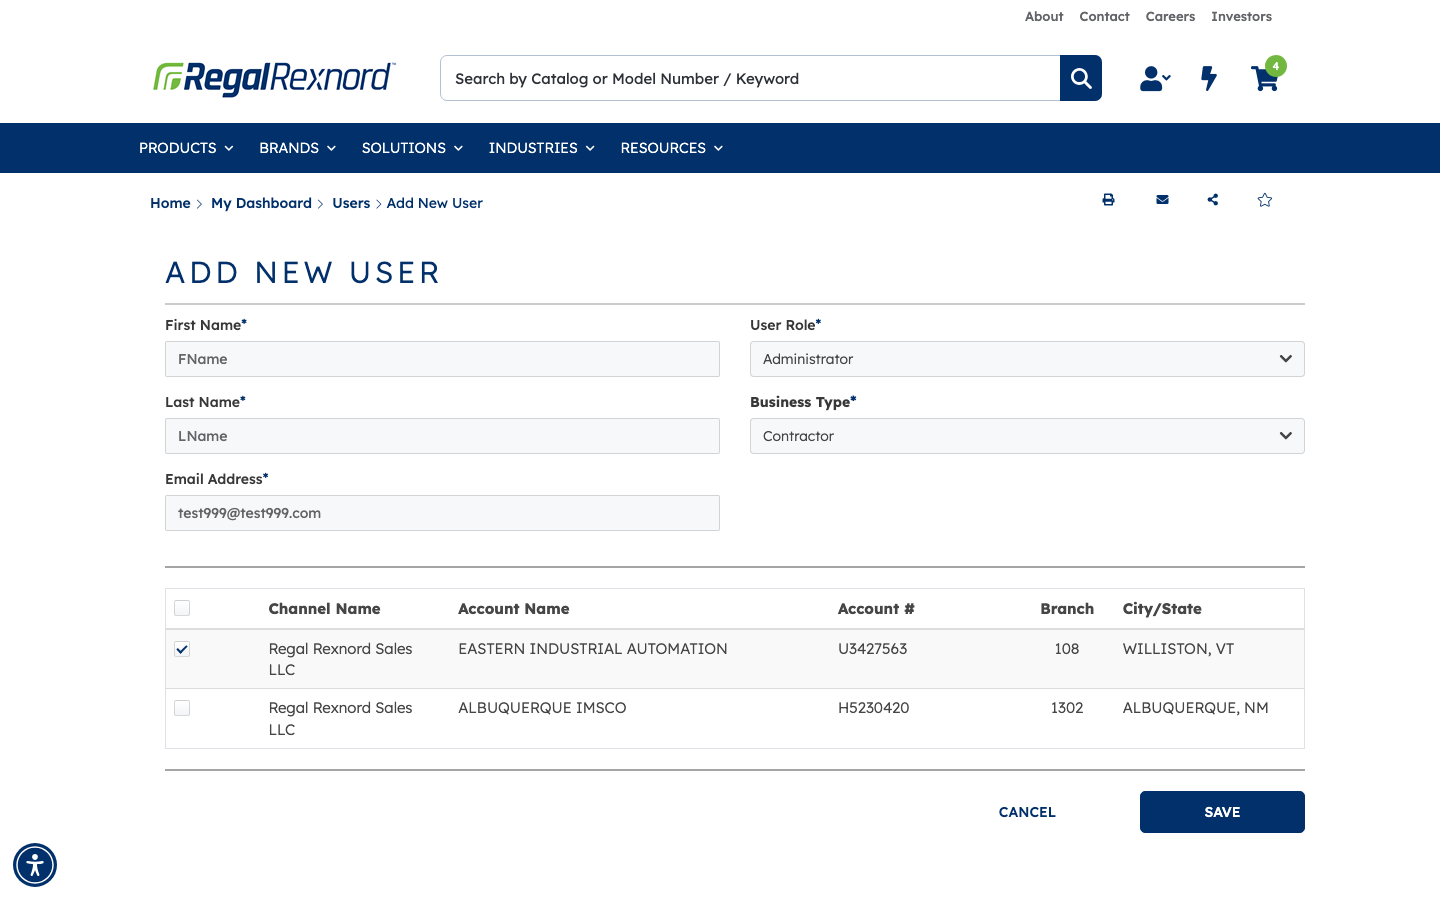Click the favorite star icon

[x=1265, y=200]
